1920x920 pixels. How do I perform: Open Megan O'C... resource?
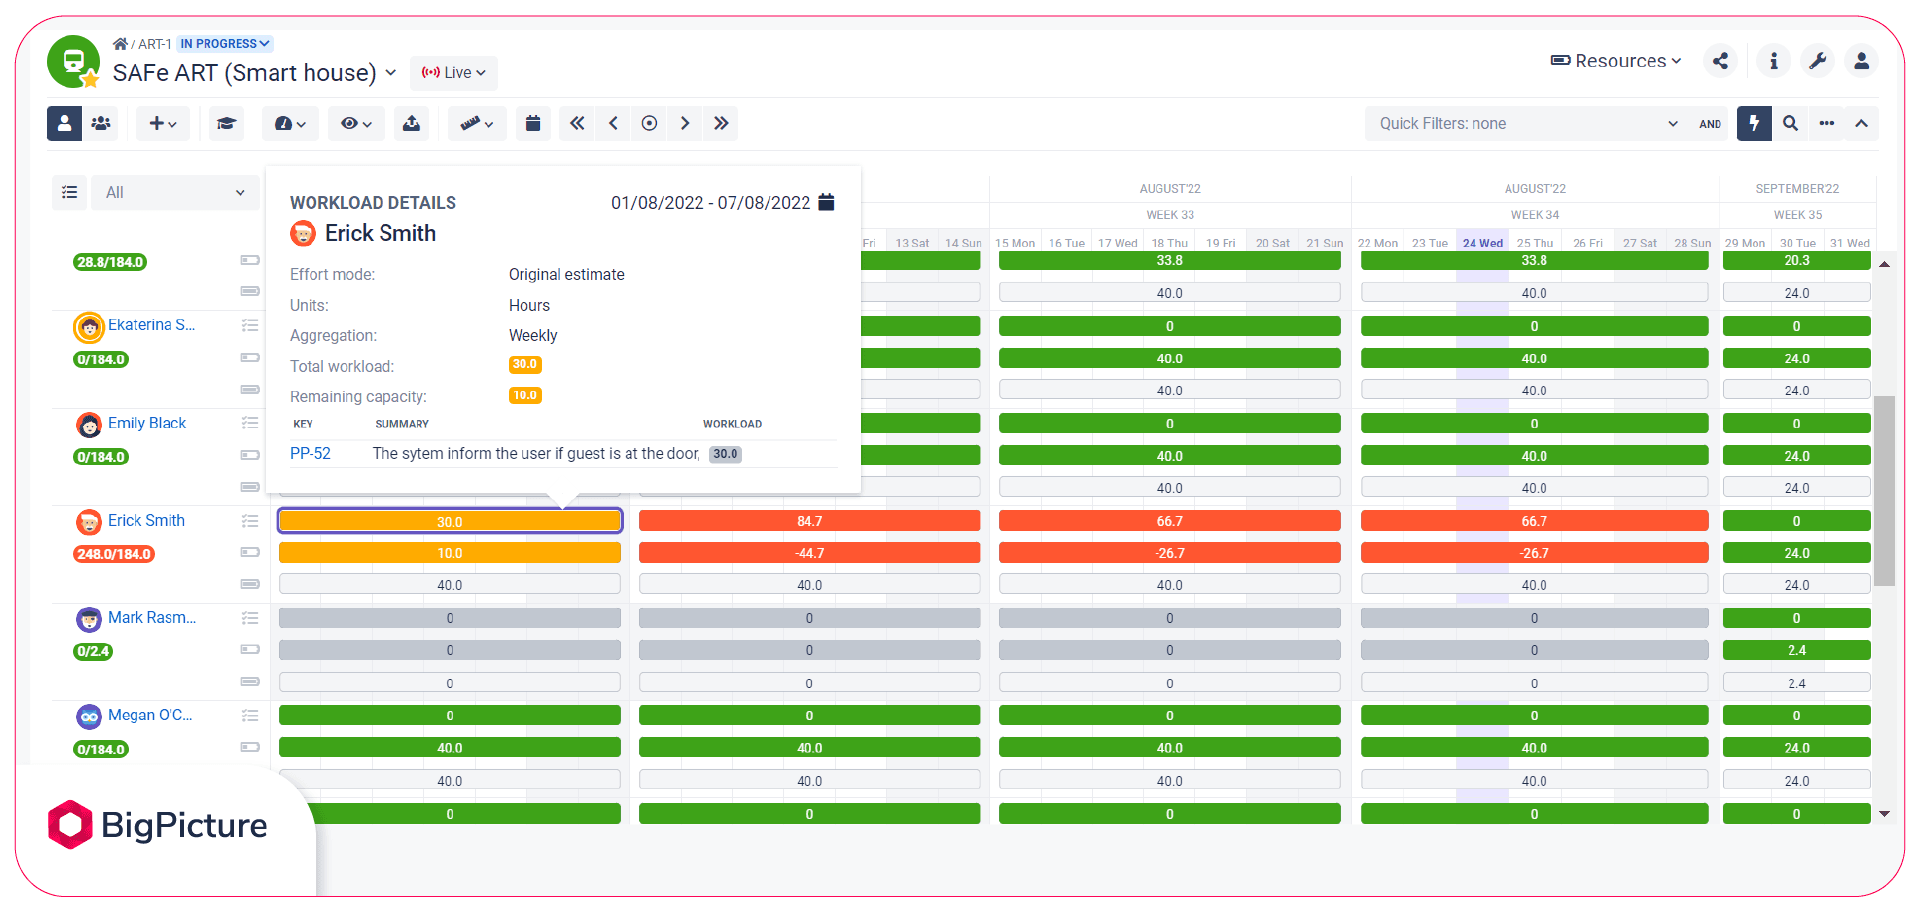click(x=150, y=715)
